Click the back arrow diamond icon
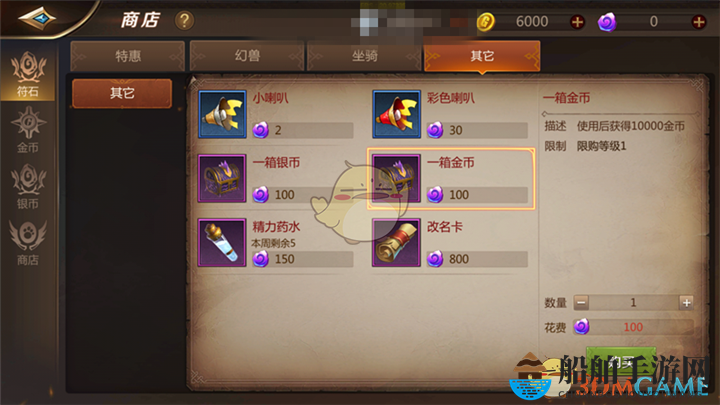 tap(37, 18)
